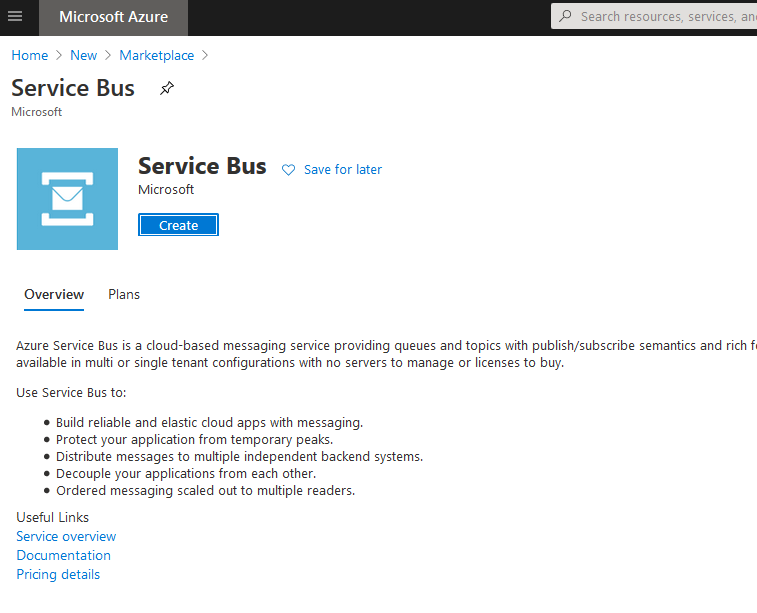Click "Microsoft" publisher text under Create heading
The width and height of the screenshot is (757, 613).
tap(166, 190)
